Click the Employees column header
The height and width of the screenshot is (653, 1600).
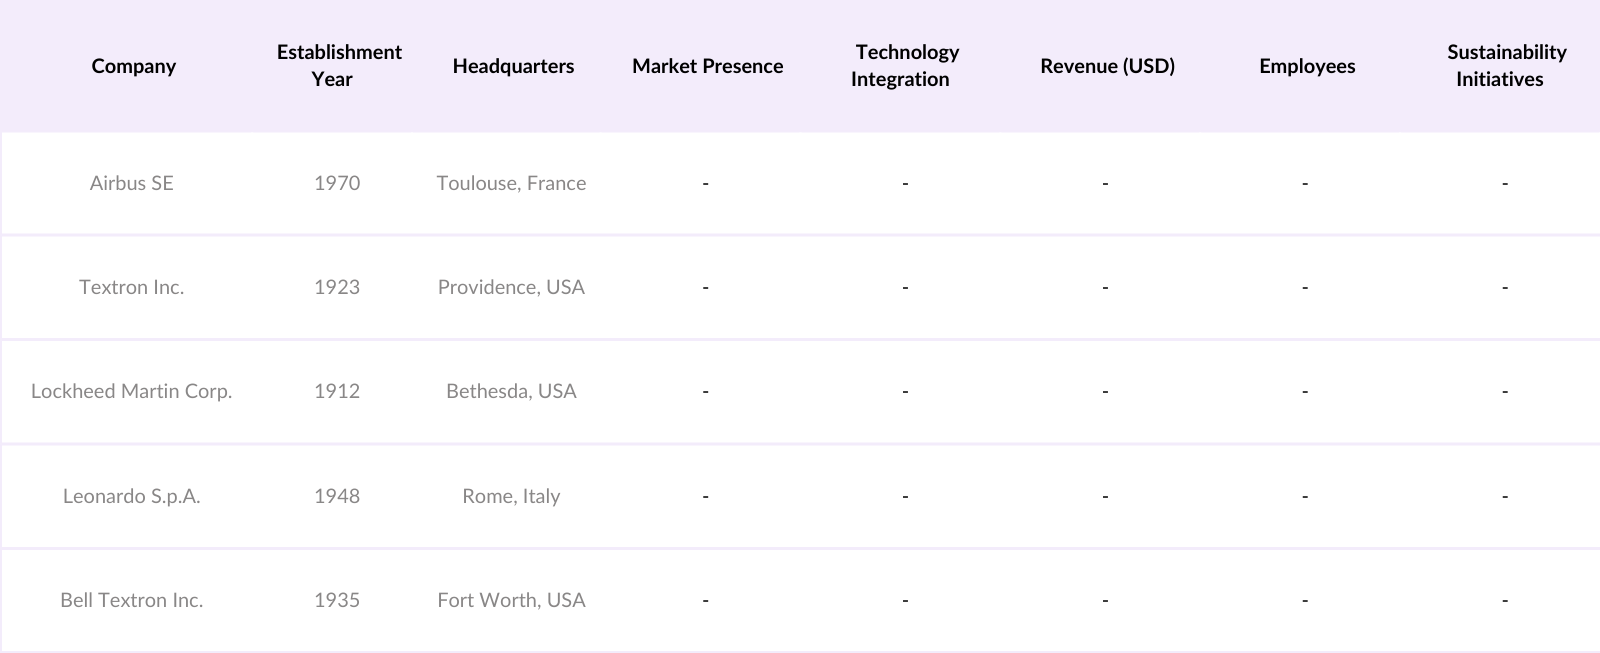pos(1307,66)
